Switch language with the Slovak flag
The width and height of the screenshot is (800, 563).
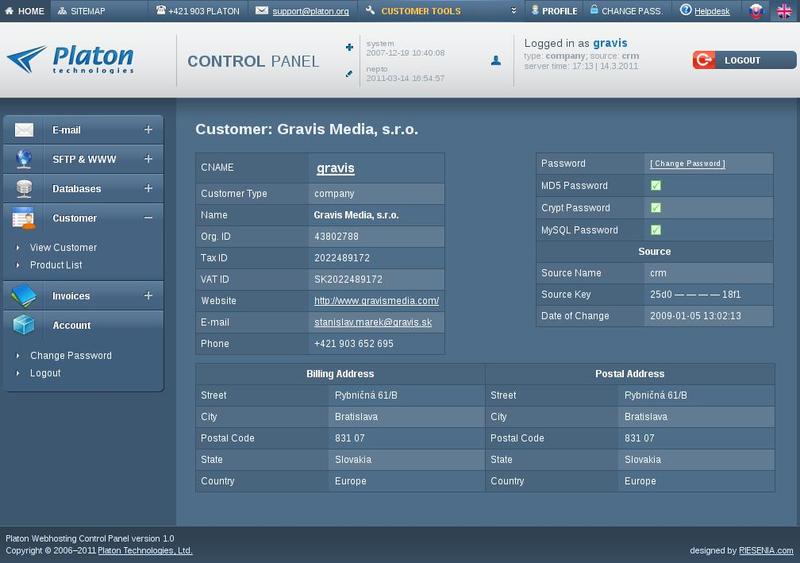point(756,11)
